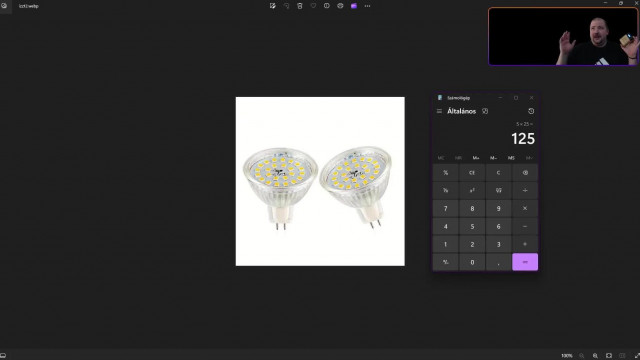Screen dimensions: 640x360
Task: Click the MR memory recall button
Action: (x=458, y=158)
